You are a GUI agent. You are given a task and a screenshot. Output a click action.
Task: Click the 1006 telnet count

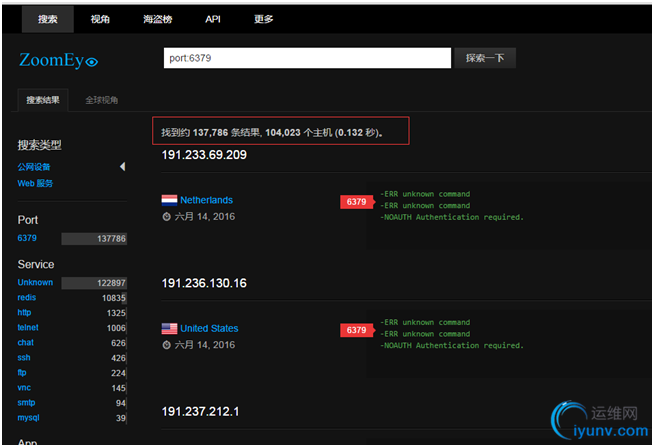[x=116, y=328]
